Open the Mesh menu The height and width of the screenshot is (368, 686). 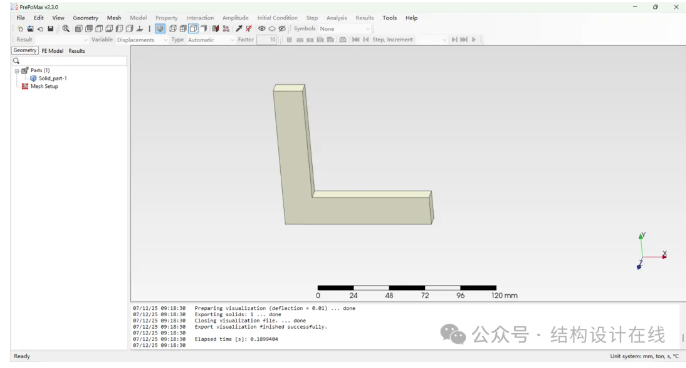point(114,18)
